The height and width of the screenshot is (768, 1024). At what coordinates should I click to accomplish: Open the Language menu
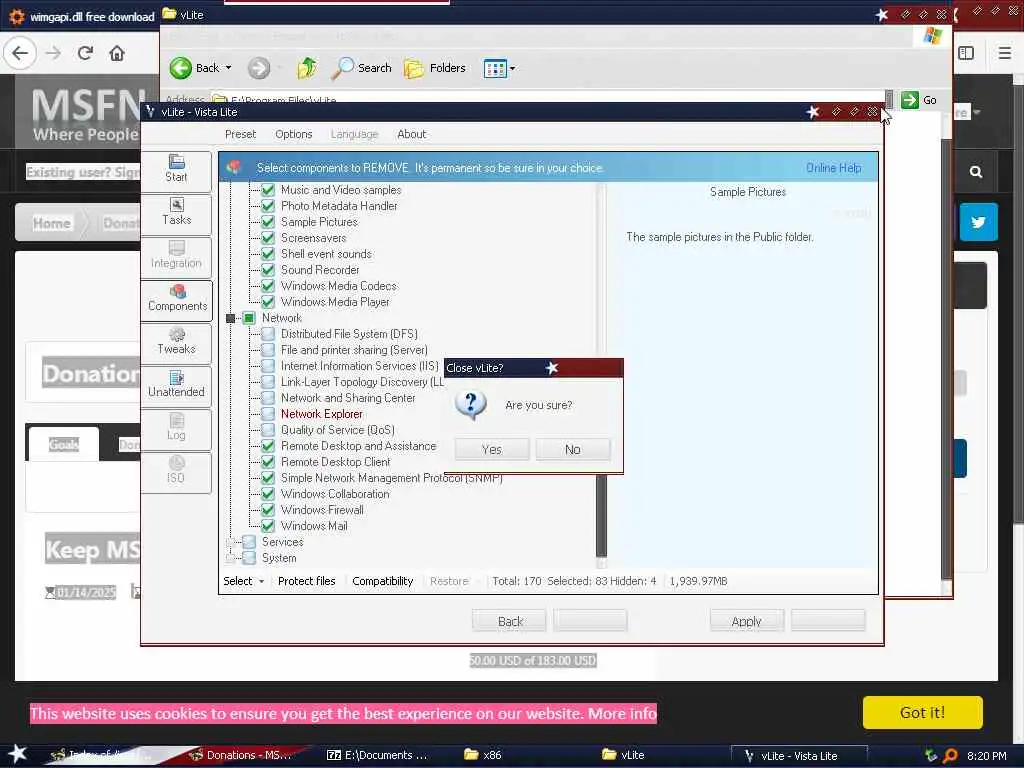click(354, 134)
